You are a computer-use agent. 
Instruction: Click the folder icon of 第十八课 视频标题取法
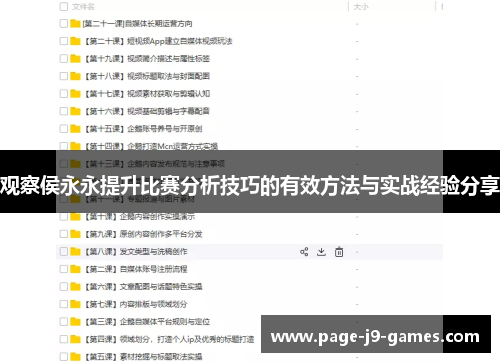[x=75, y=76]
